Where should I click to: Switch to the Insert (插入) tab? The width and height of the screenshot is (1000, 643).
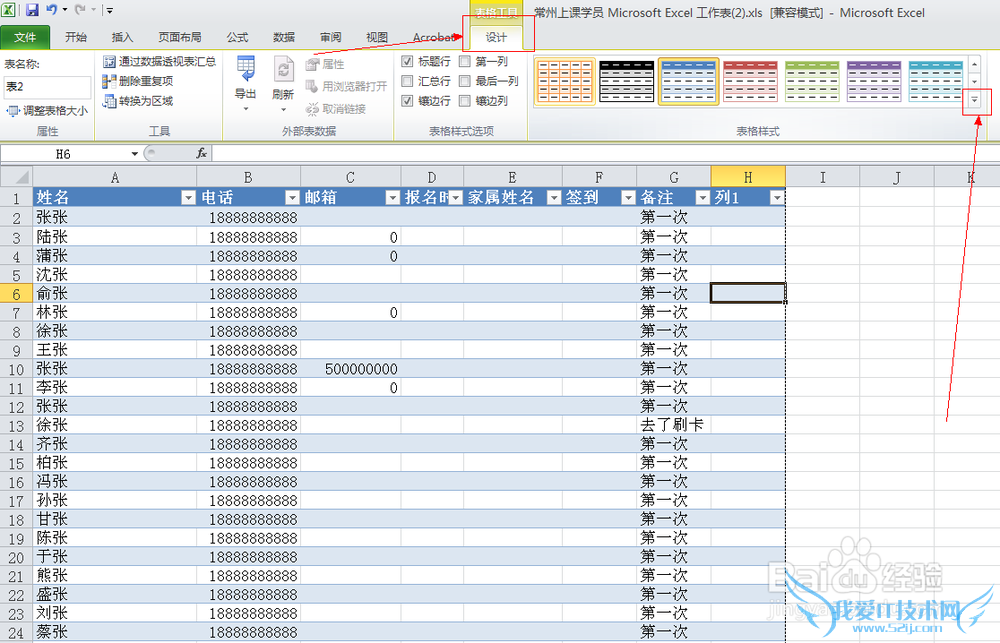pos(122,37)
